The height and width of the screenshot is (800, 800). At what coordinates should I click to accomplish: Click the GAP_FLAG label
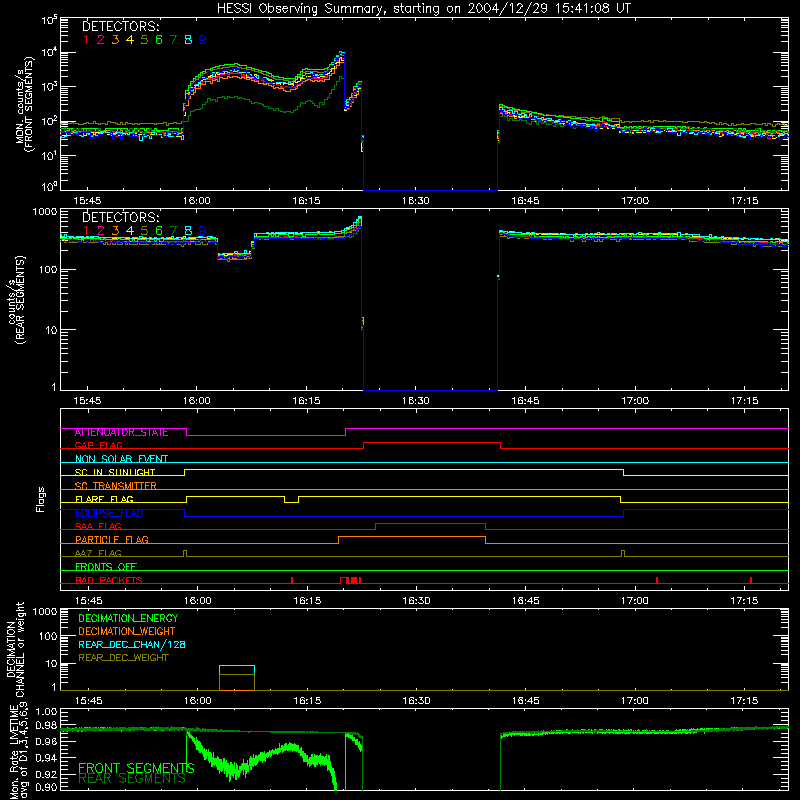(99, 445)
